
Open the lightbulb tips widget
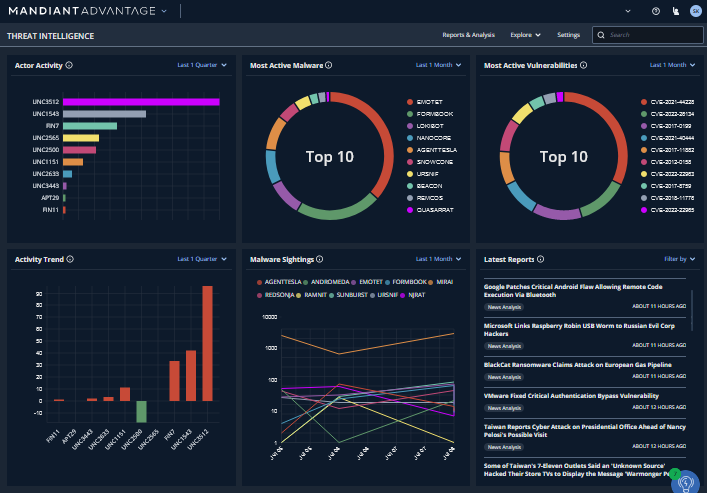(685, 481)
